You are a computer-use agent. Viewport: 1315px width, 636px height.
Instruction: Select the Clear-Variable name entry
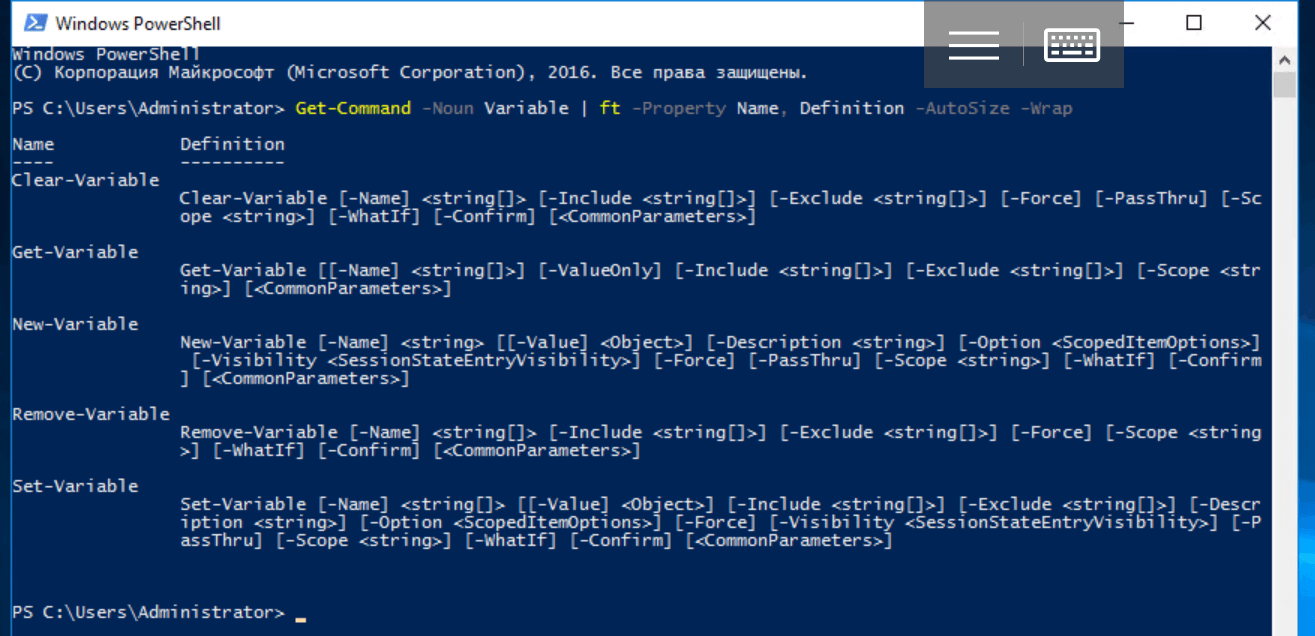point(86,180)
